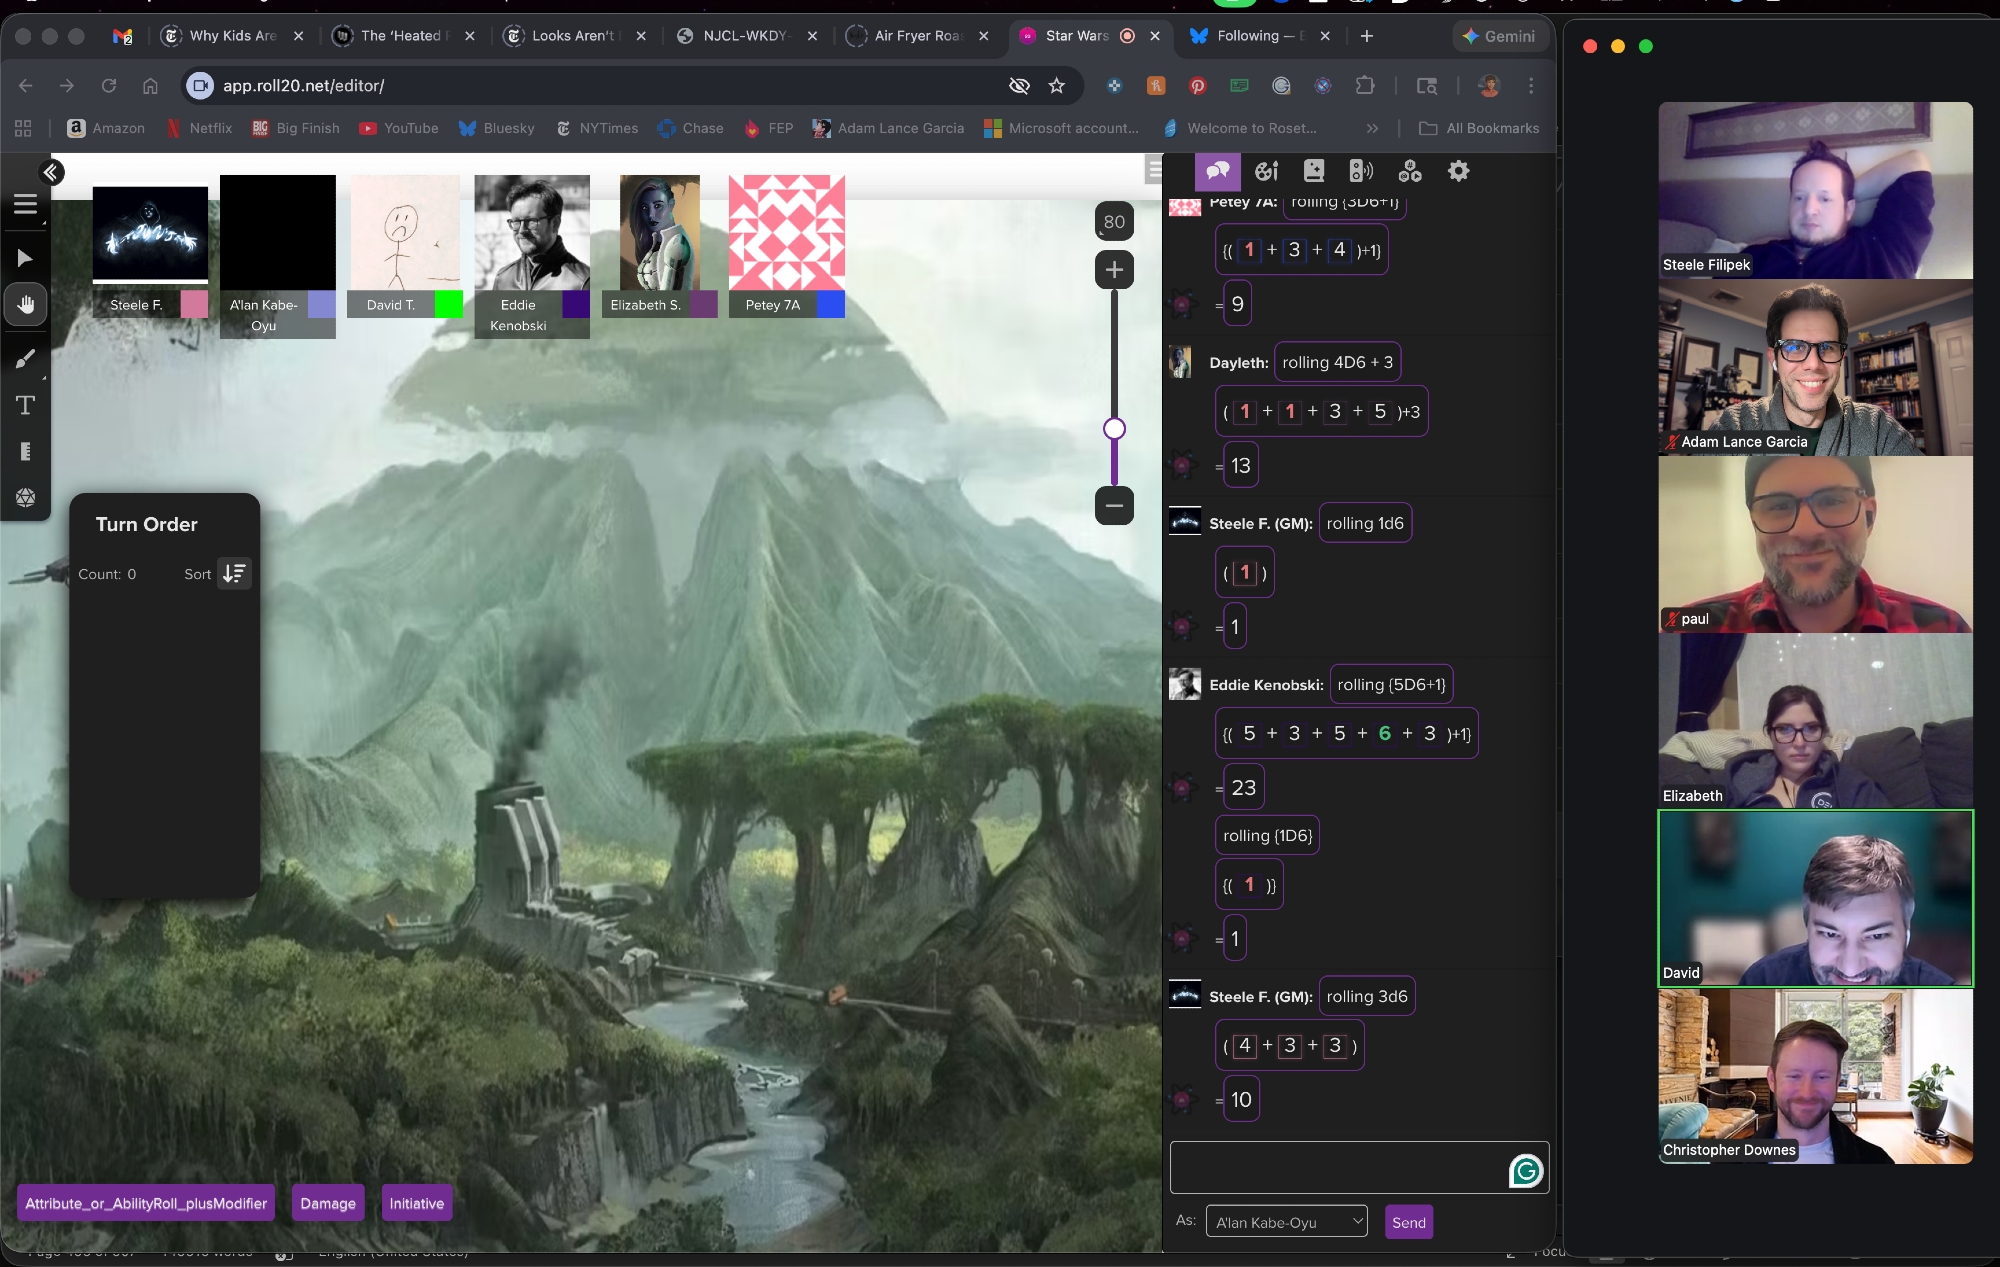Open the Art Library tab
Viewport: 2000px width, 1267px height.
(1266, 171)
